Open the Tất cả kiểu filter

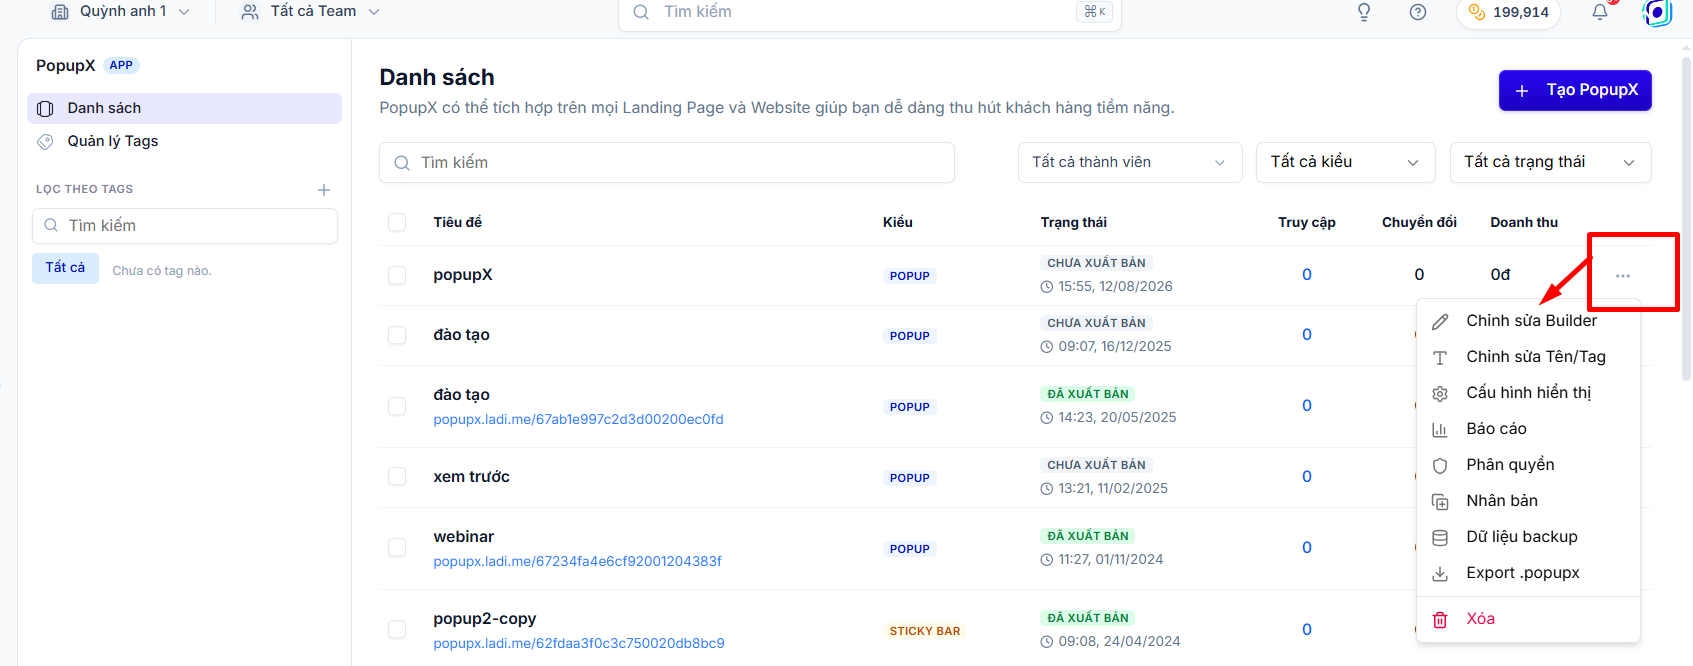click(1345, 162)
